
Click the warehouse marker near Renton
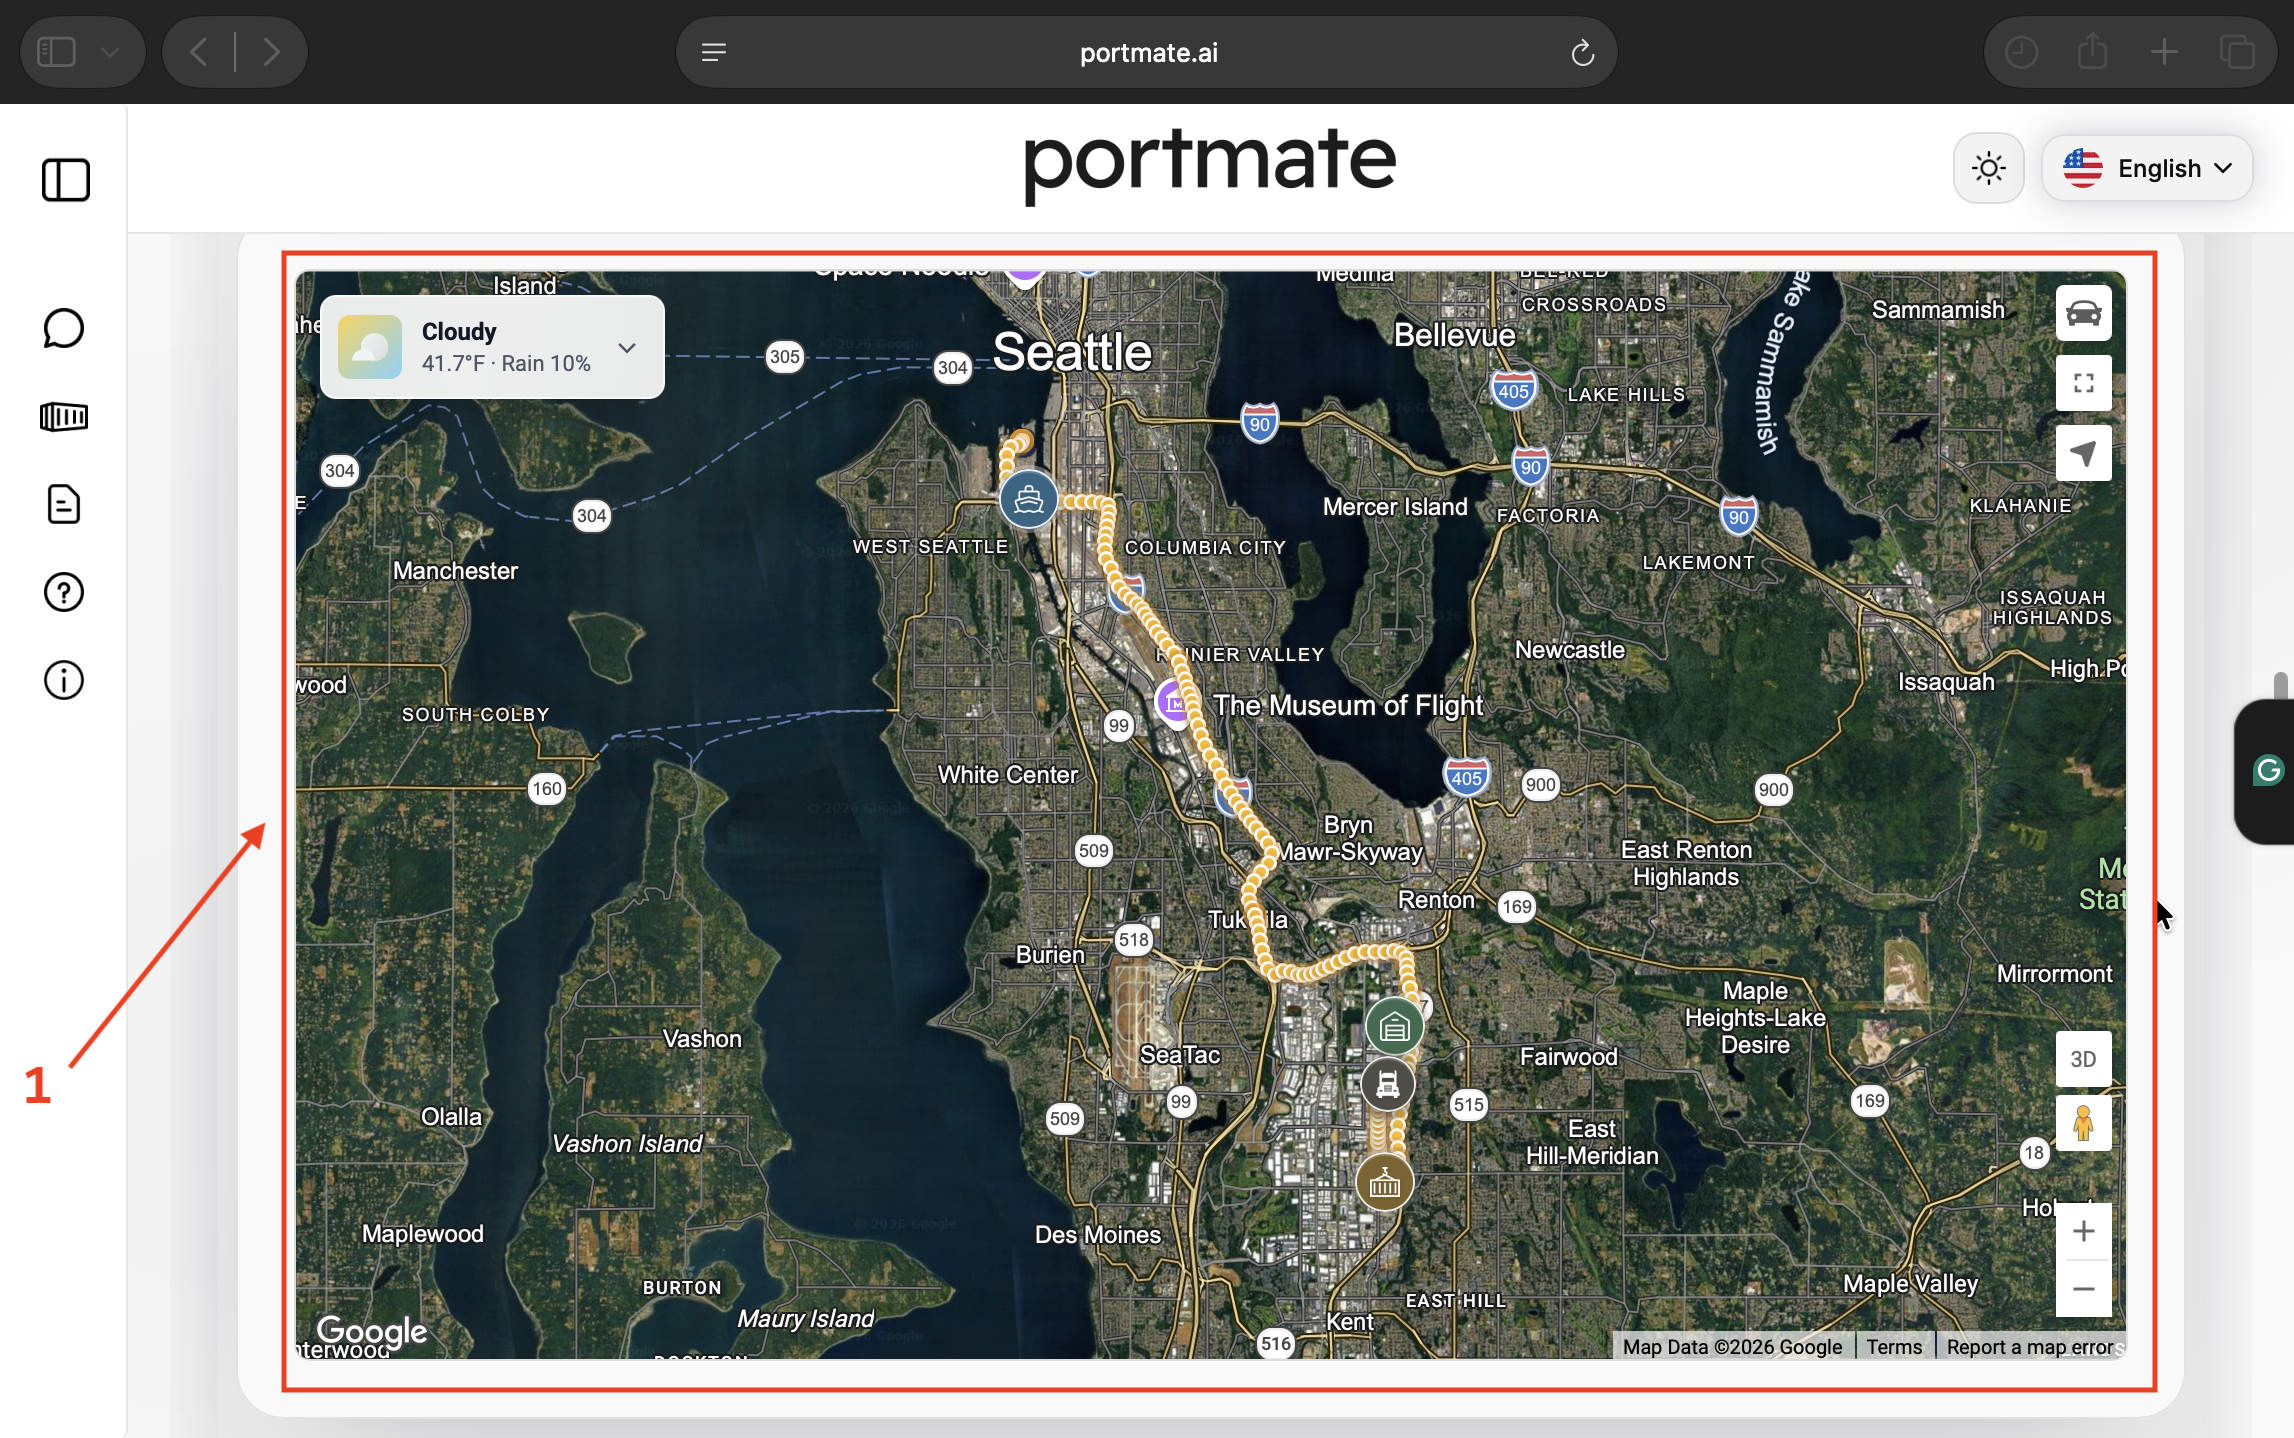click(1394, 1026)
